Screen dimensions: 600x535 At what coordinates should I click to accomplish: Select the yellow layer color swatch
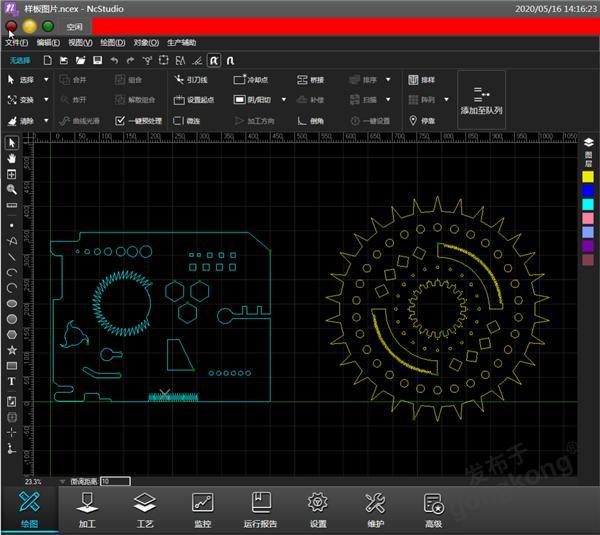coord(588,176)
